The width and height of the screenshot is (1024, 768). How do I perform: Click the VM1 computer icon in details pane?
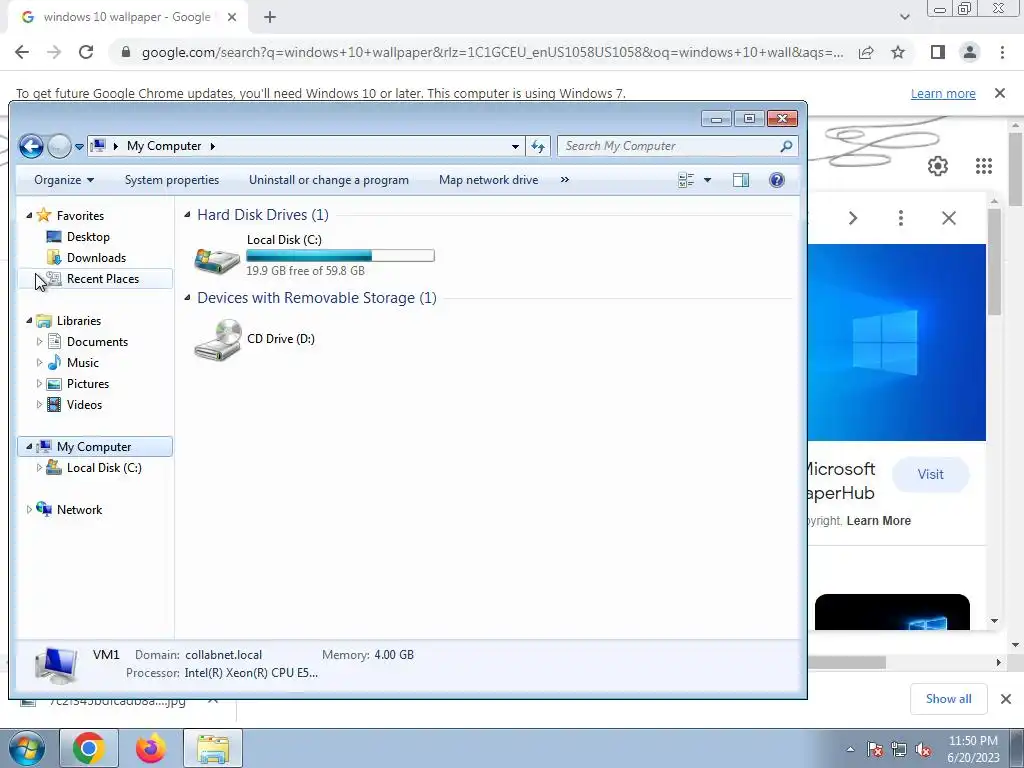click(x=56, y=665)
